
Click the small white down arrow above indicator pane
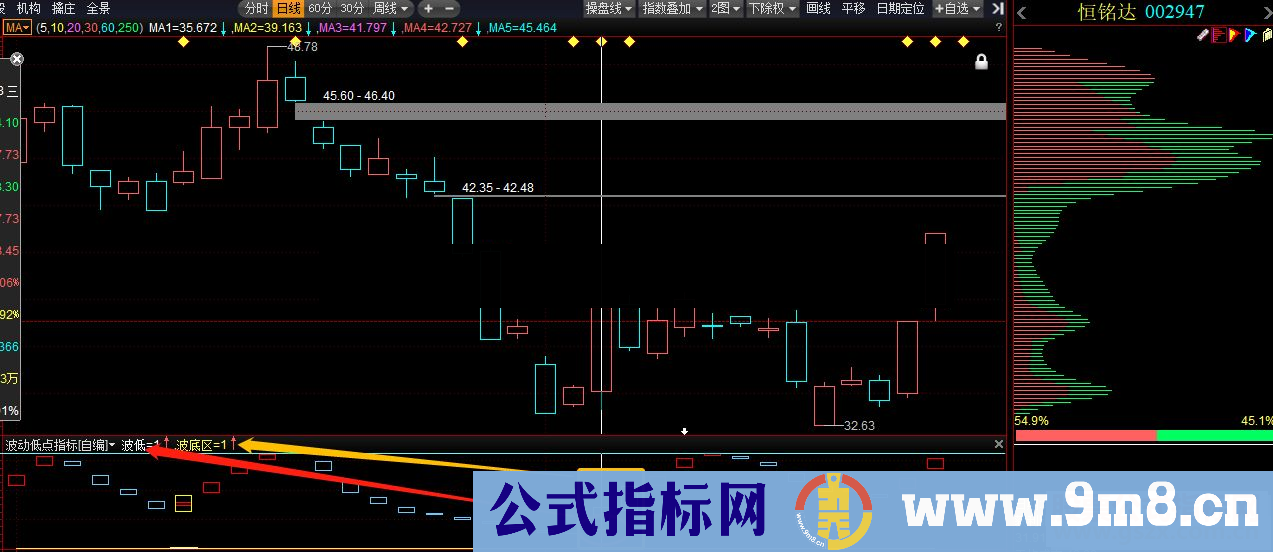click(x=684, y=431)
